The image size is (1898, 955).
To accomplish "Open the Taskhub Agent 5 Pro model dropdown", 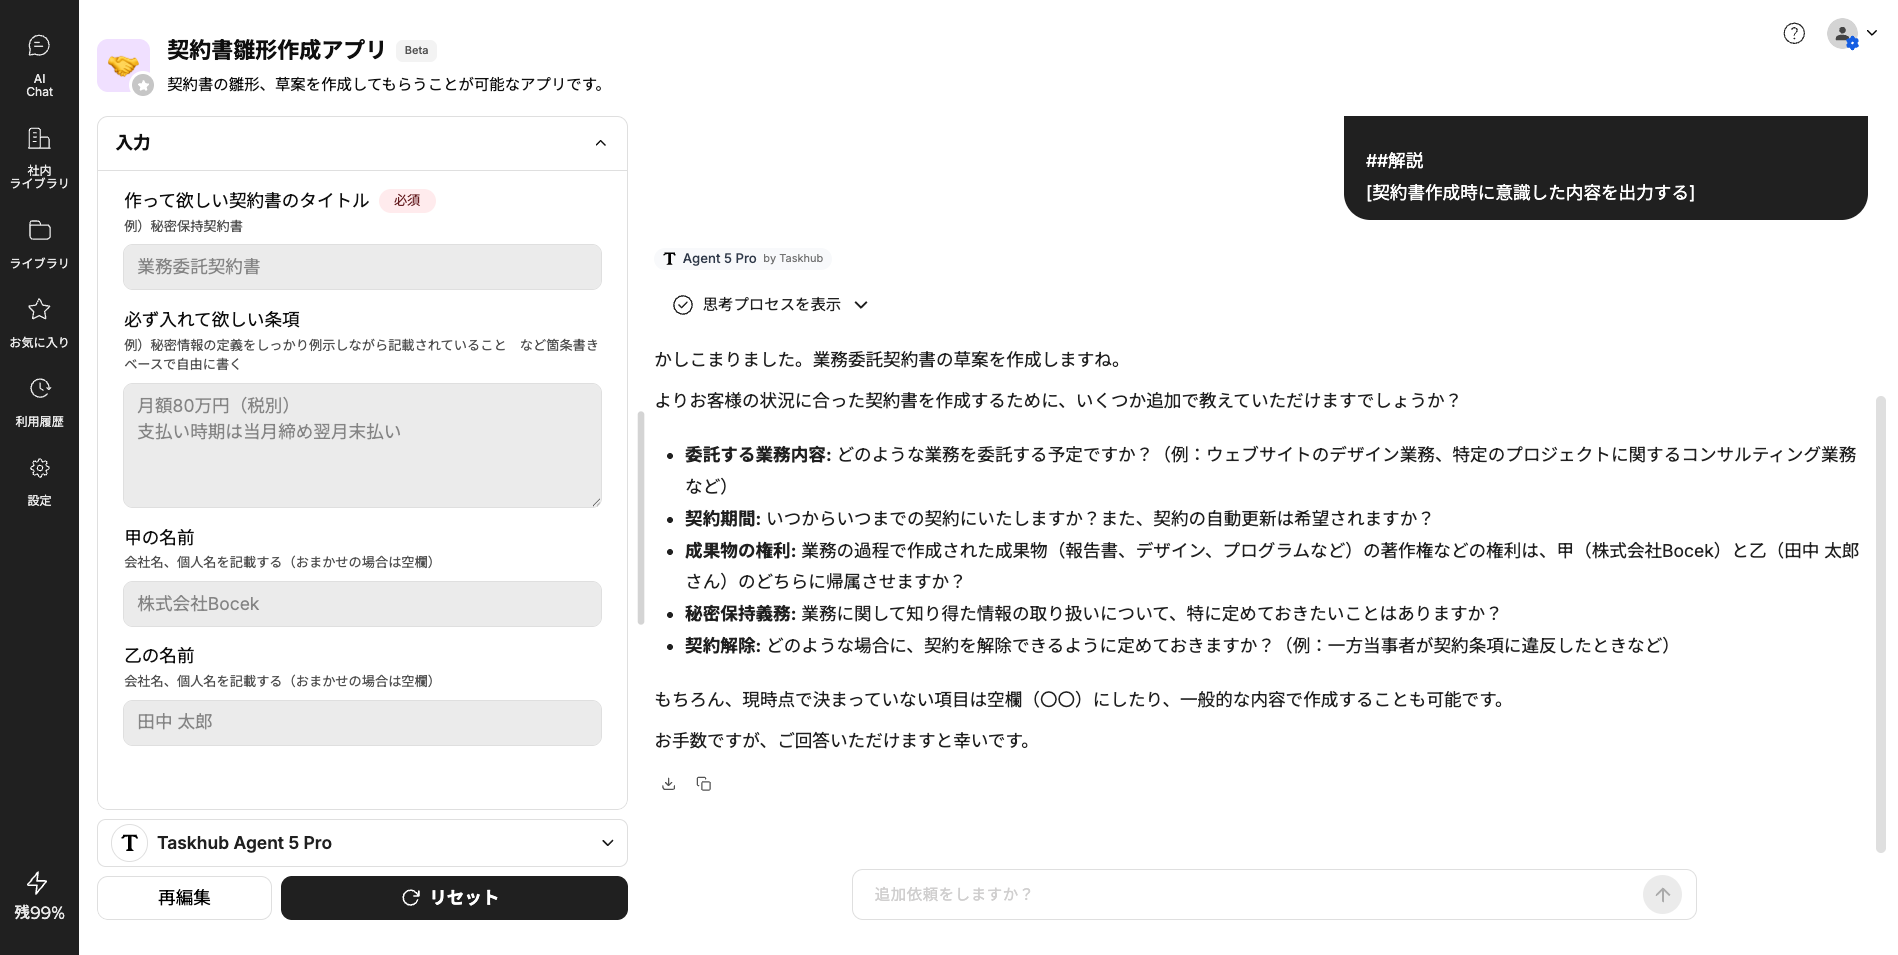I will coord(362,843).
